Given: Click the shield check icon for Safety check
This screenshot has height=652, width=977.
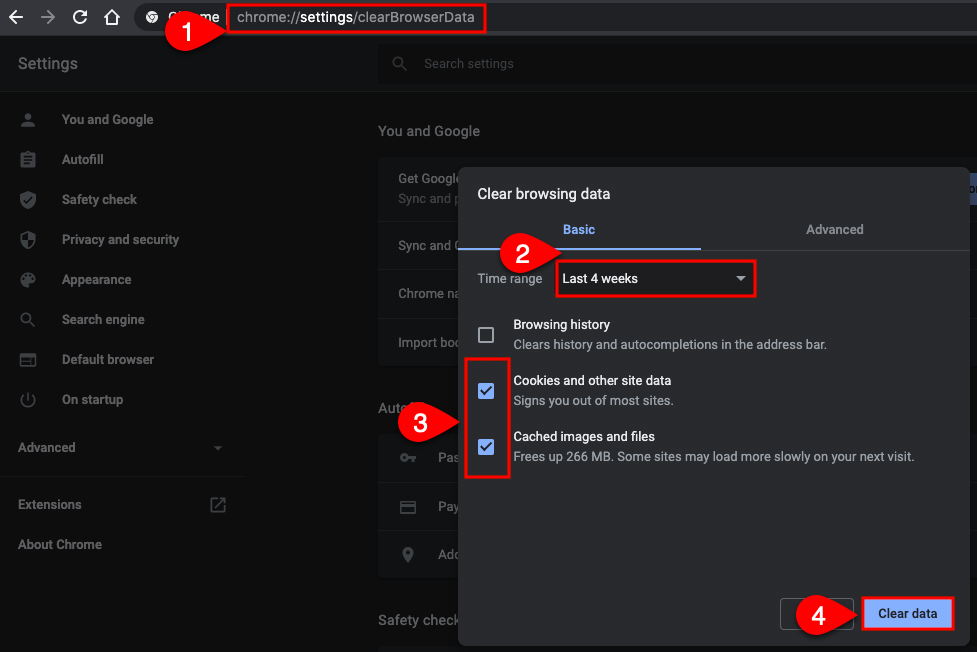Looking at the screenshot, I should click(x=28, y=199).
